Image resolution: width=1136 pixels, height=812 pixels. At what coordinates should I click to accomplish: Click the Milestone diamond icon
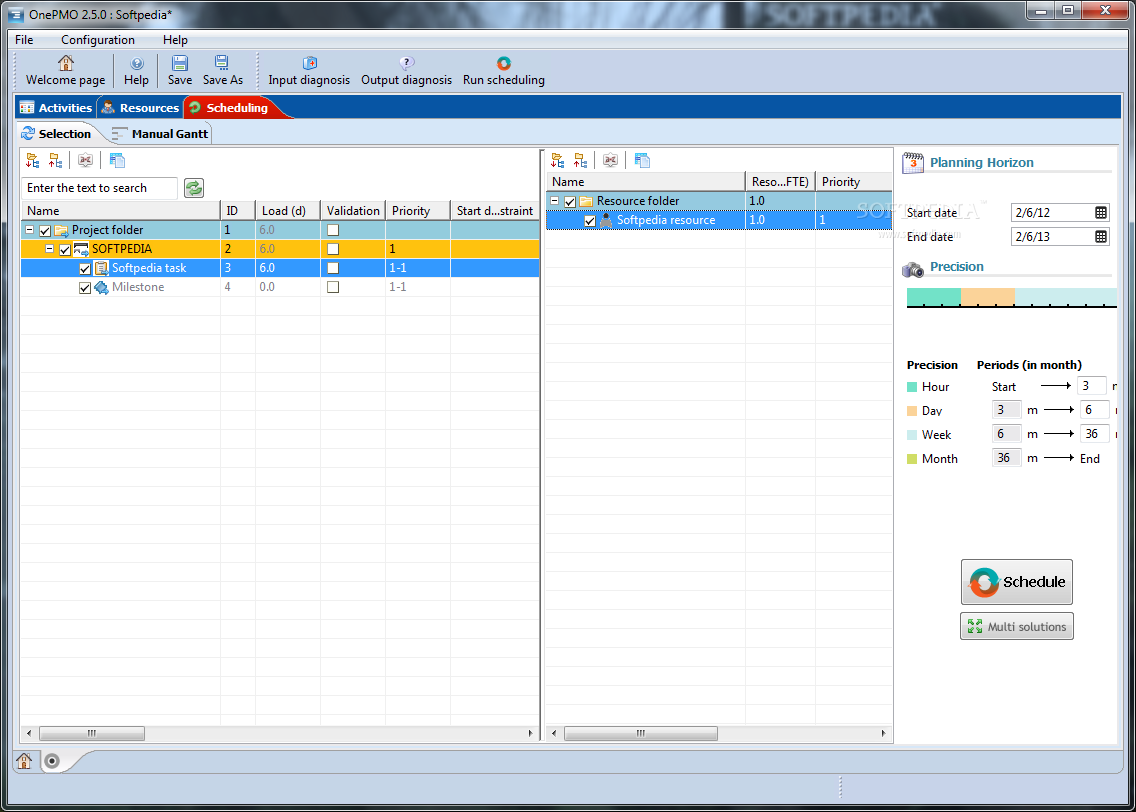pos(101,288)
